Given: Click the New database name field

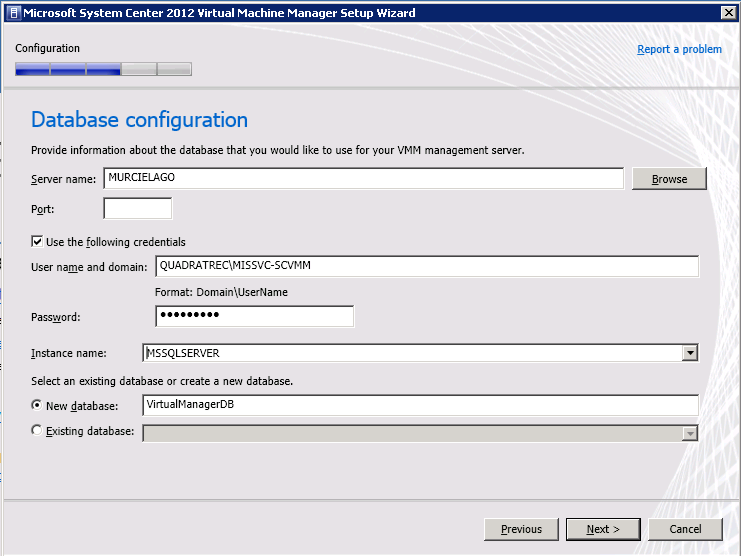Looking at the screenshot, I should point(420,405).
